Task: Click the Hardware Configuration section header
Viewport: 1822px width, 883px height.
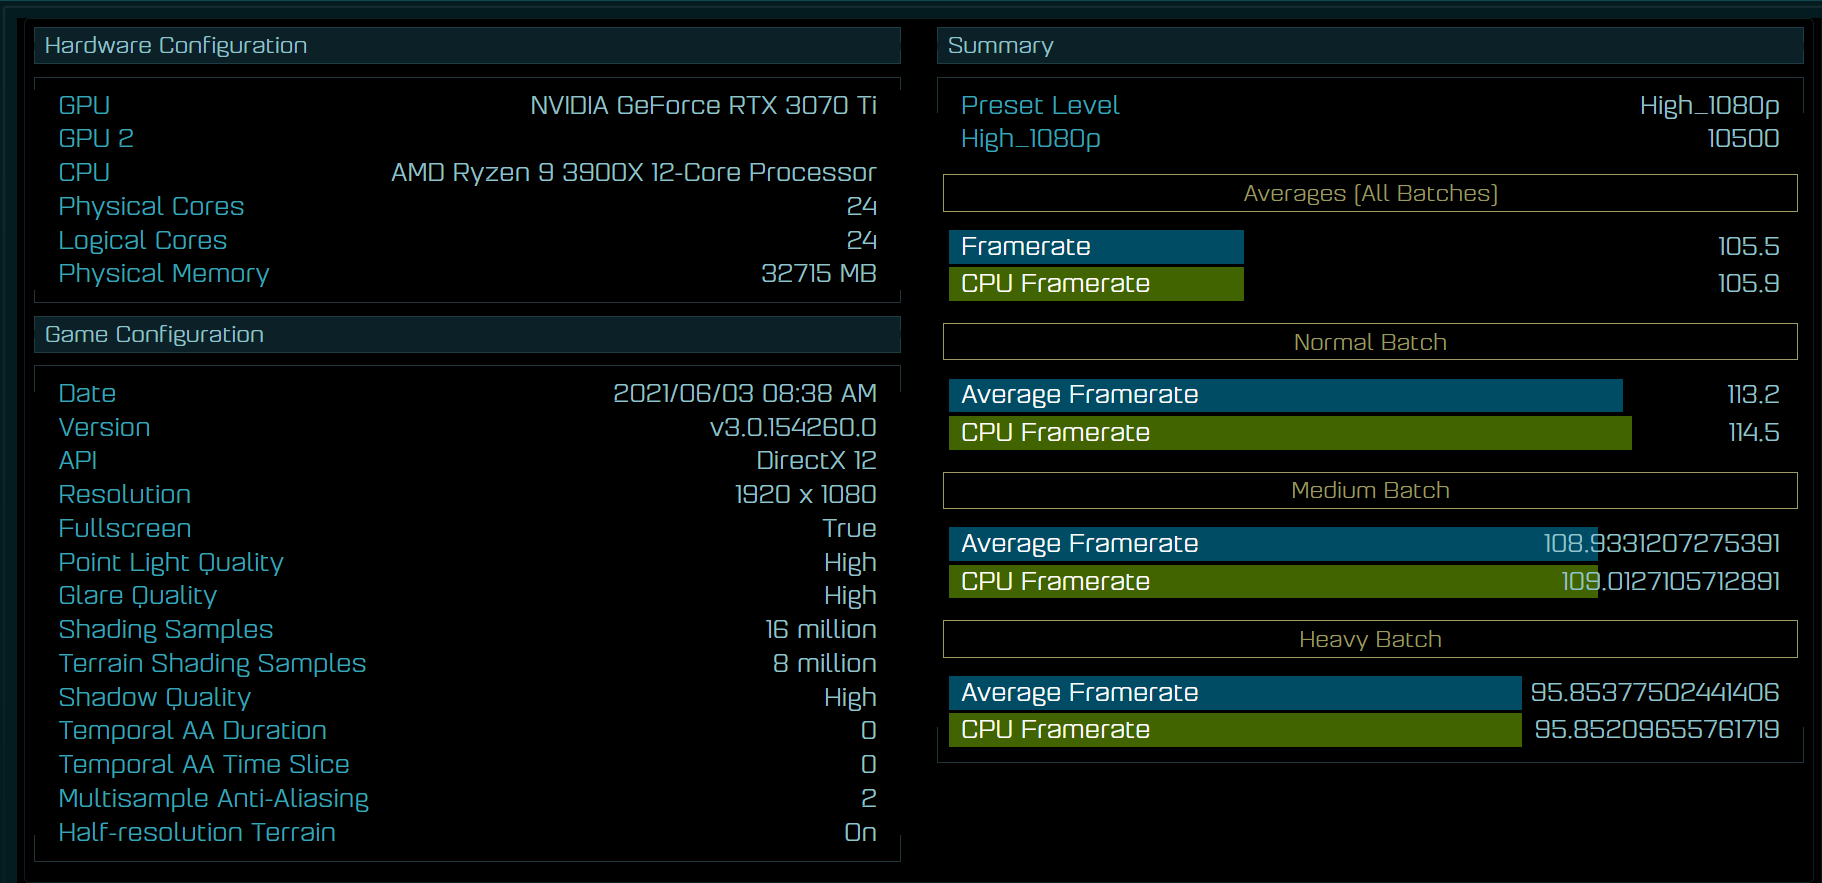Action: tap(176, 46)
